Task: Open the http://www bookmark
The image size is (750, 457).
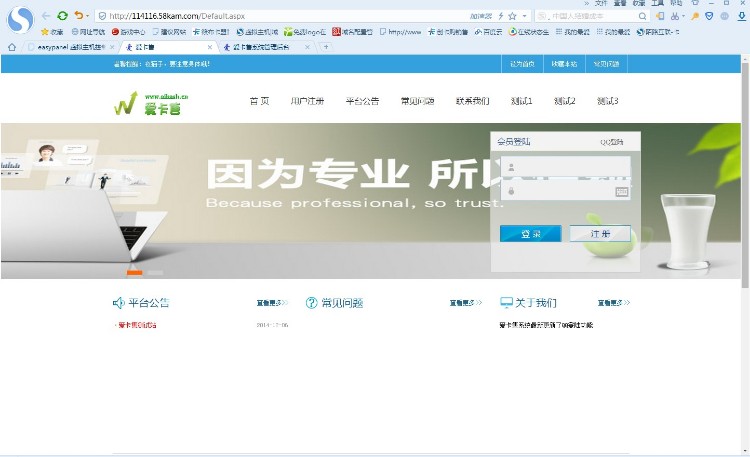Action: tap(401, 32)
